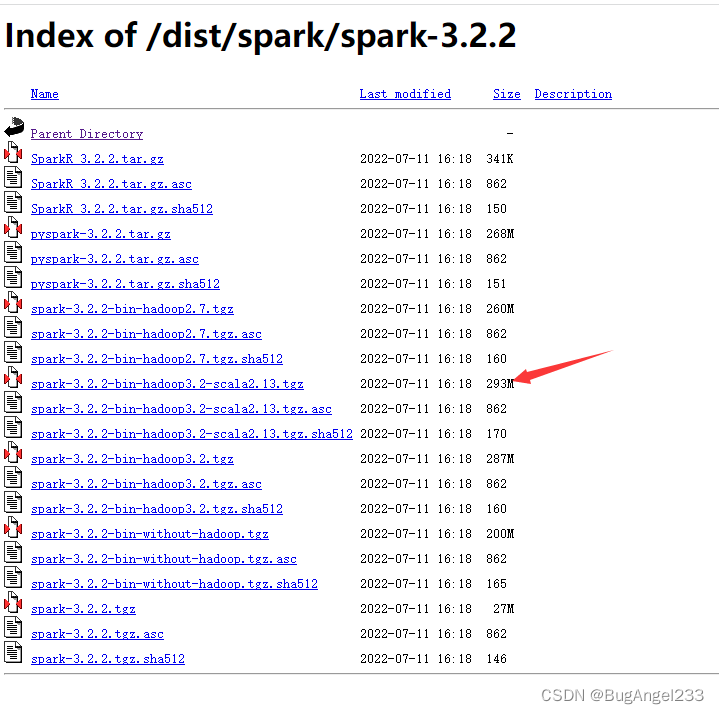Sort listing by Name column
719x714 pixels.
(44, 94)
